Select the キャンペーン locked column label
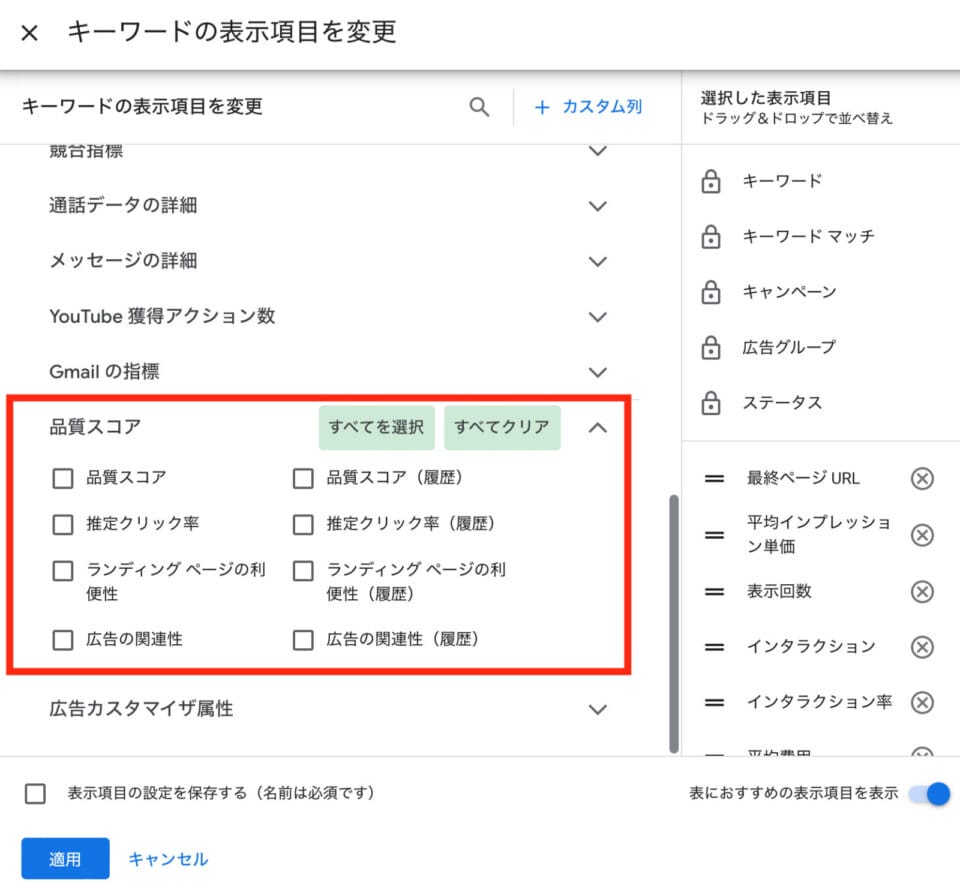Viewport: 960px width, 892px height. [789, 292]
